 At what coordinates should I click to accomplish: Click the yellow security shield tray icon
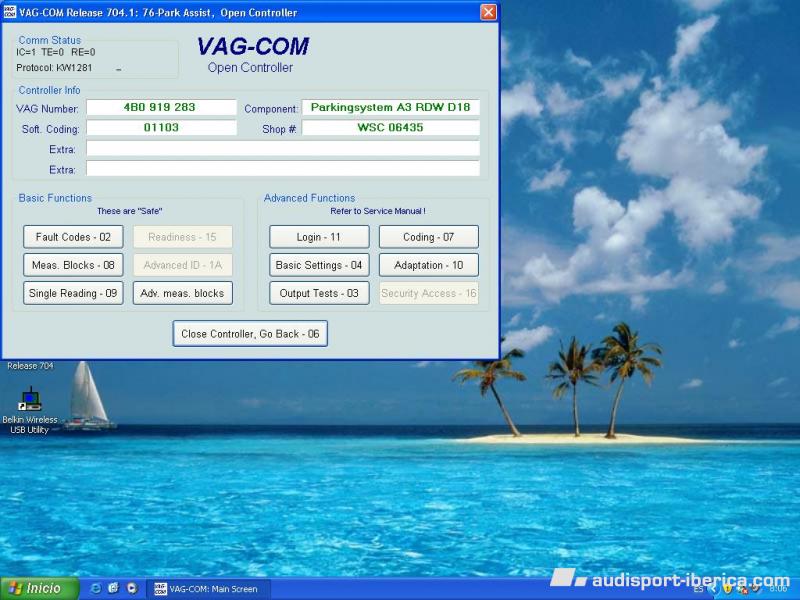[x=727, y=589]
